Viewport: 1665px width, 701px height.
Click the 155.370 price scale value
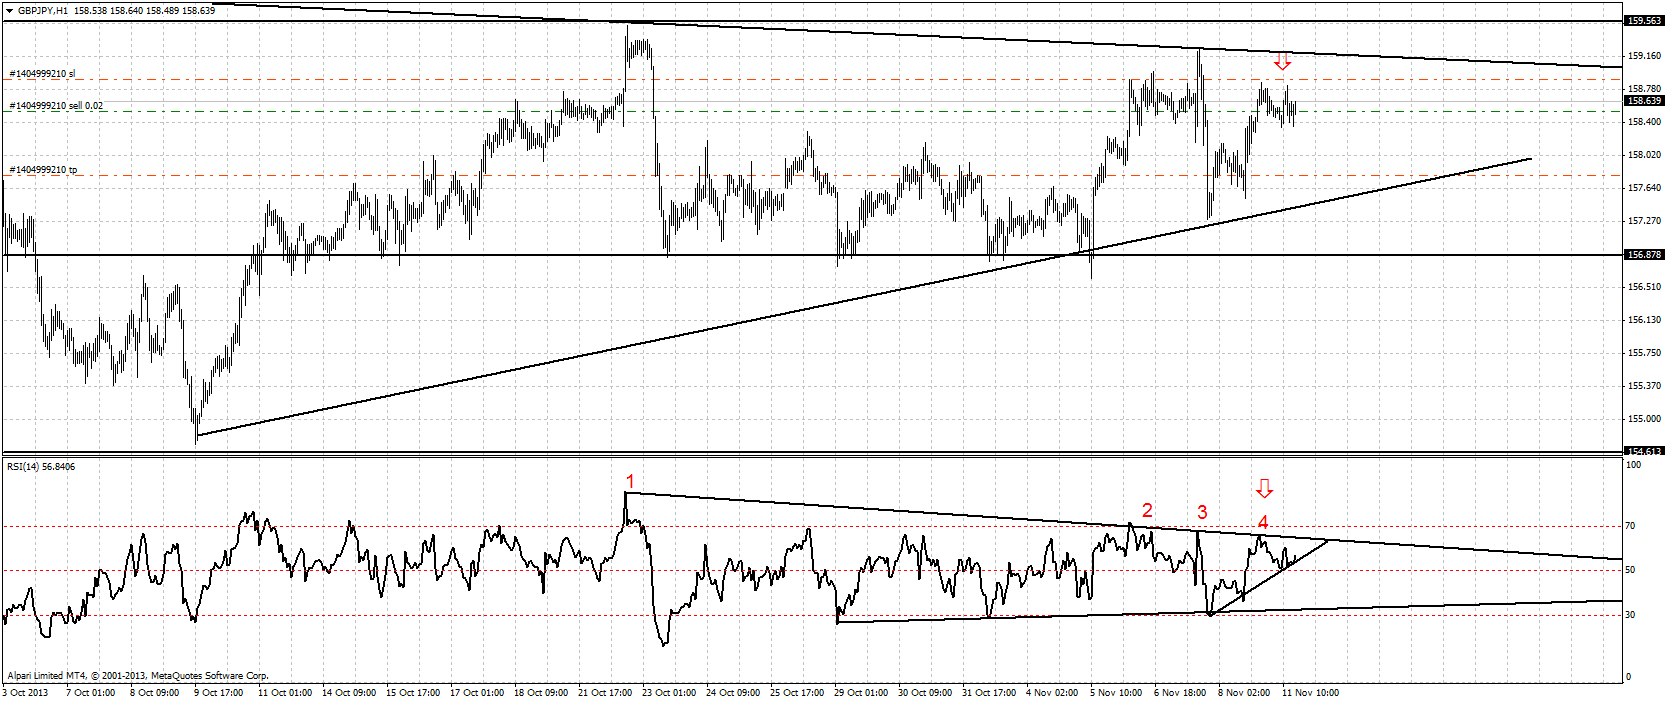(1644, 386)
